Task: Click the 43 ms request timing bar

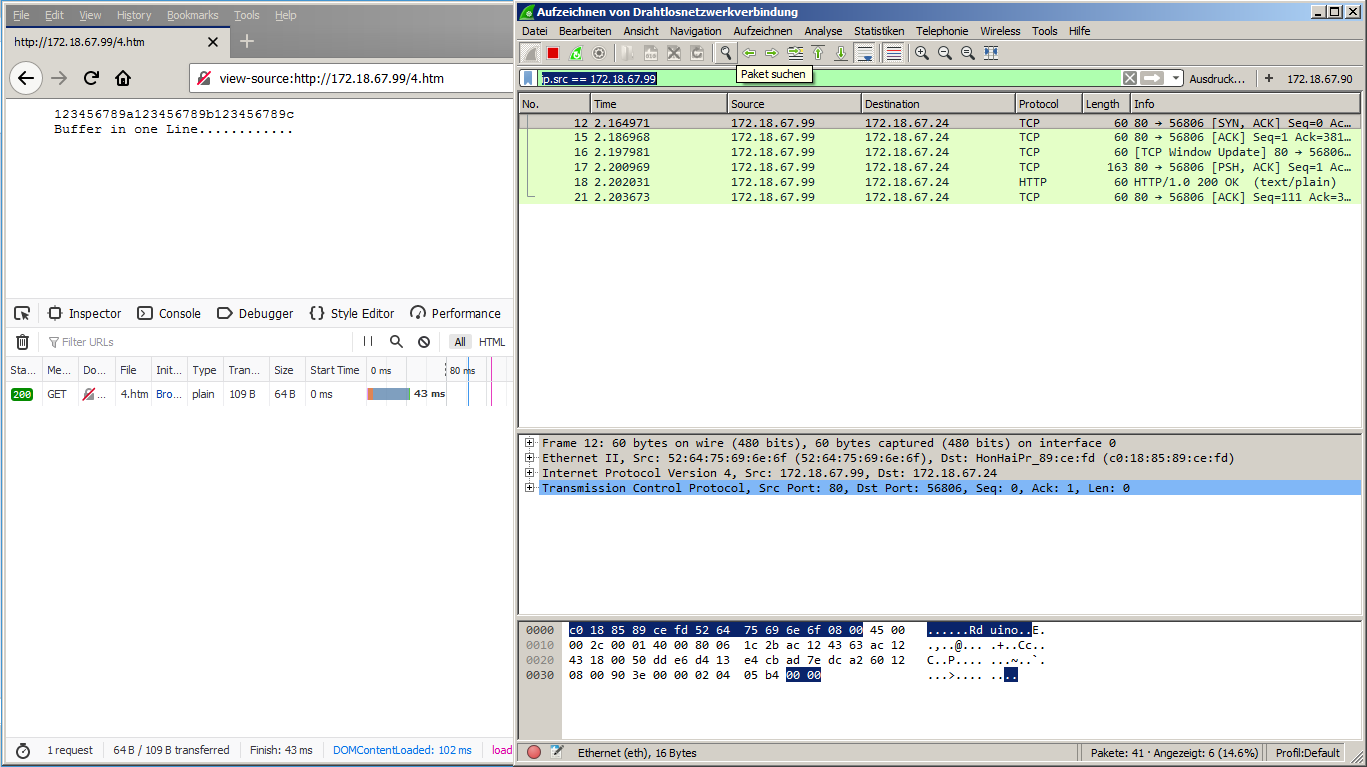Action: coord(390,394)
